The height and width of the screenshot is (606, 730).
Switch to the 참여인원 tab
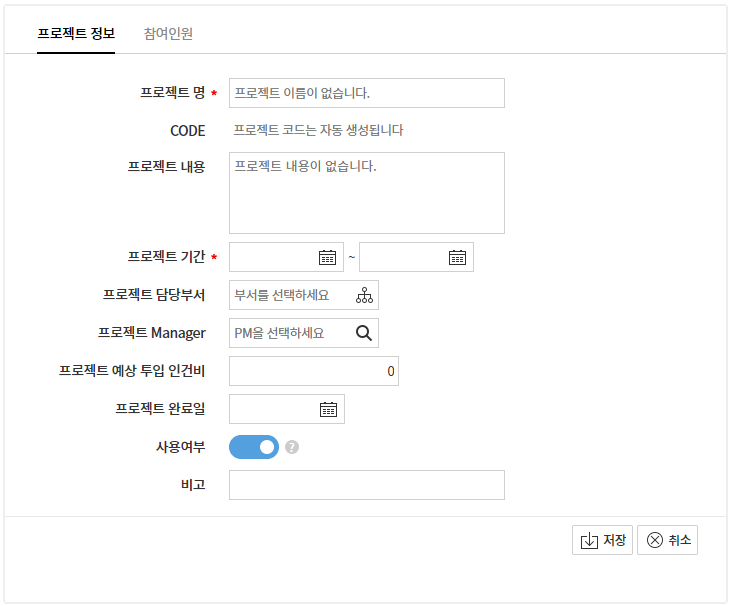[168, 33]
